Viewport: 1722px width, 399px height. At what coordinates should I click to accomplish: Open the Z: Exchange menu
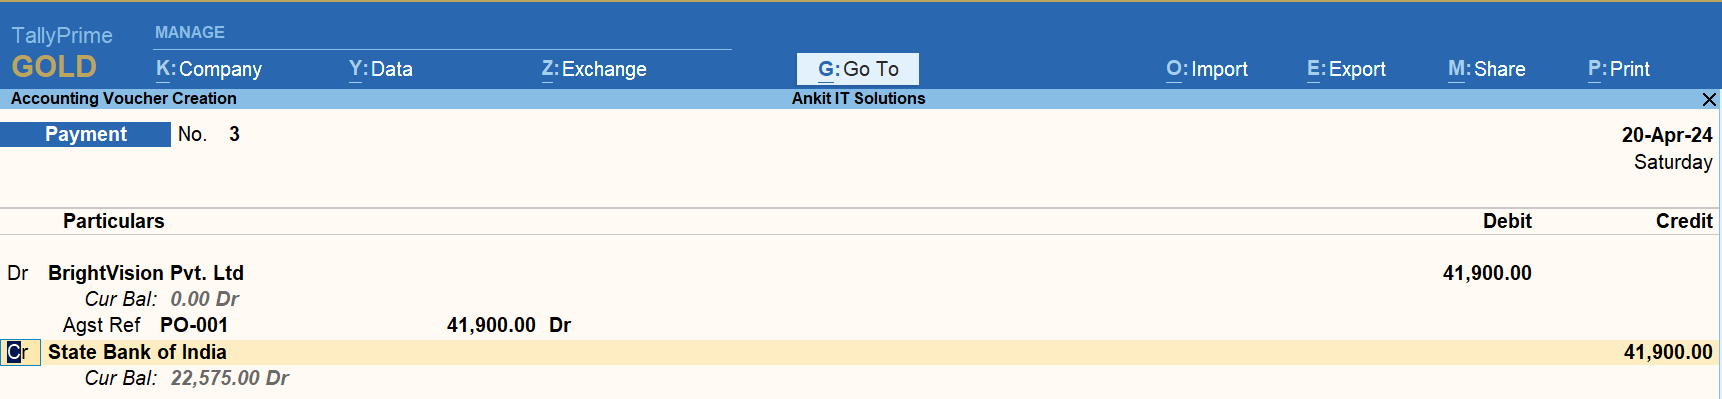[x=594, y=69]
